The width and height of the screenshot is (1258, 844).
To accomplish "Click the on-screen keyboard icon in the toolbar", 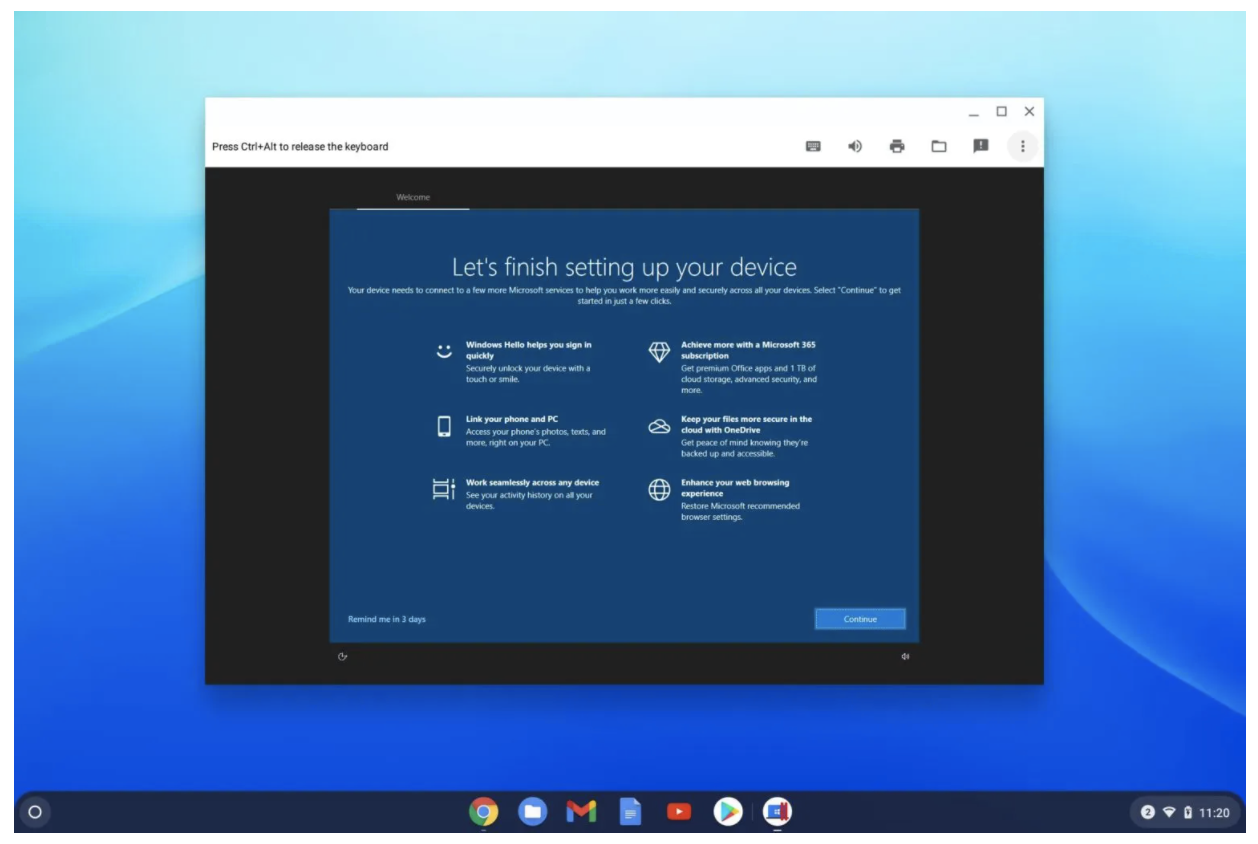I will [x=813, y=145].
